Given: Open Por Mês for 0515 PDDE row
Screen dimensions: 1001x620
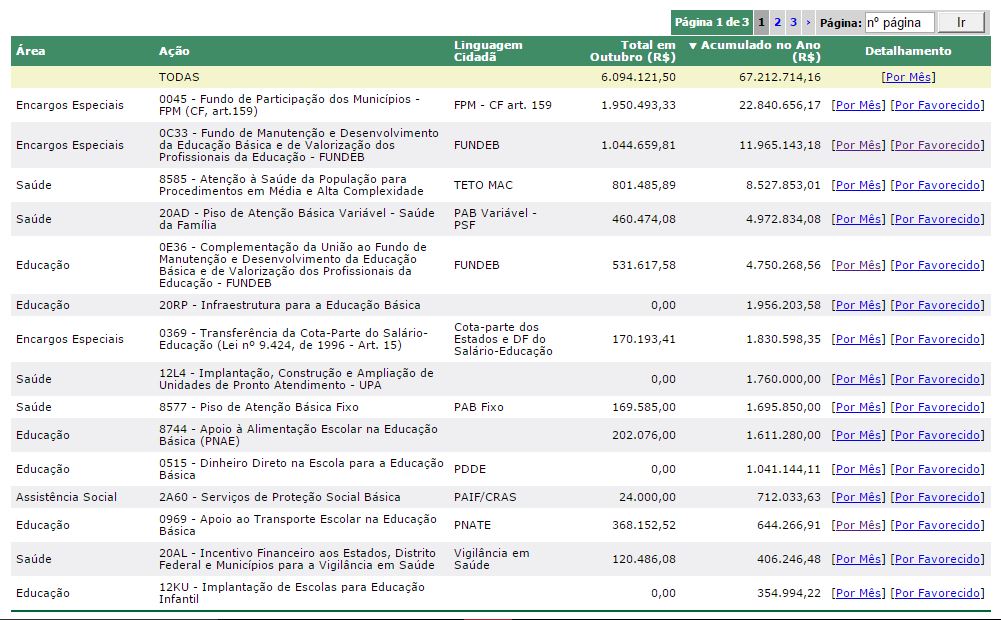Looking at the screenshot, I should pos(859,469).
